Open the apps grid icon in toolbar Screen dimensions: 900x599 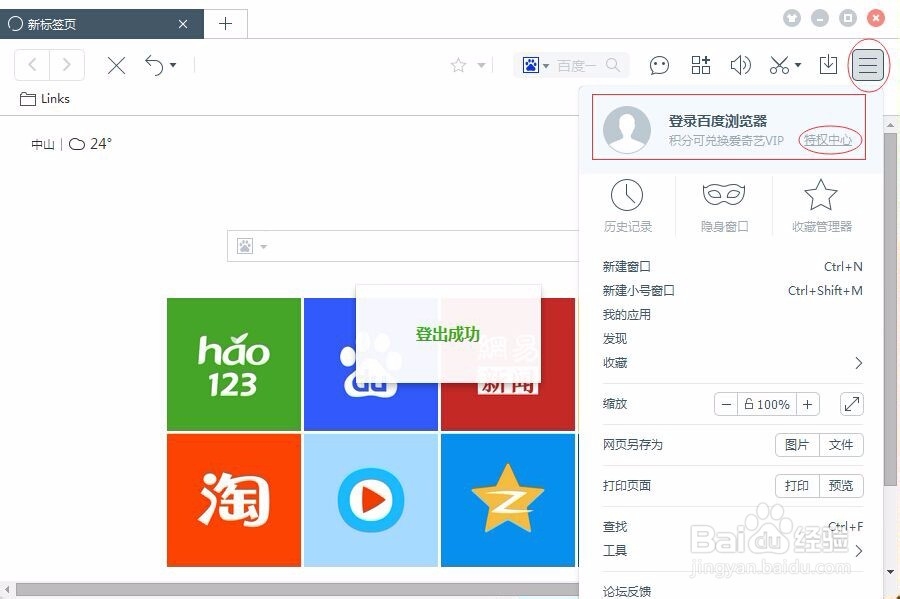click(700, 65)
